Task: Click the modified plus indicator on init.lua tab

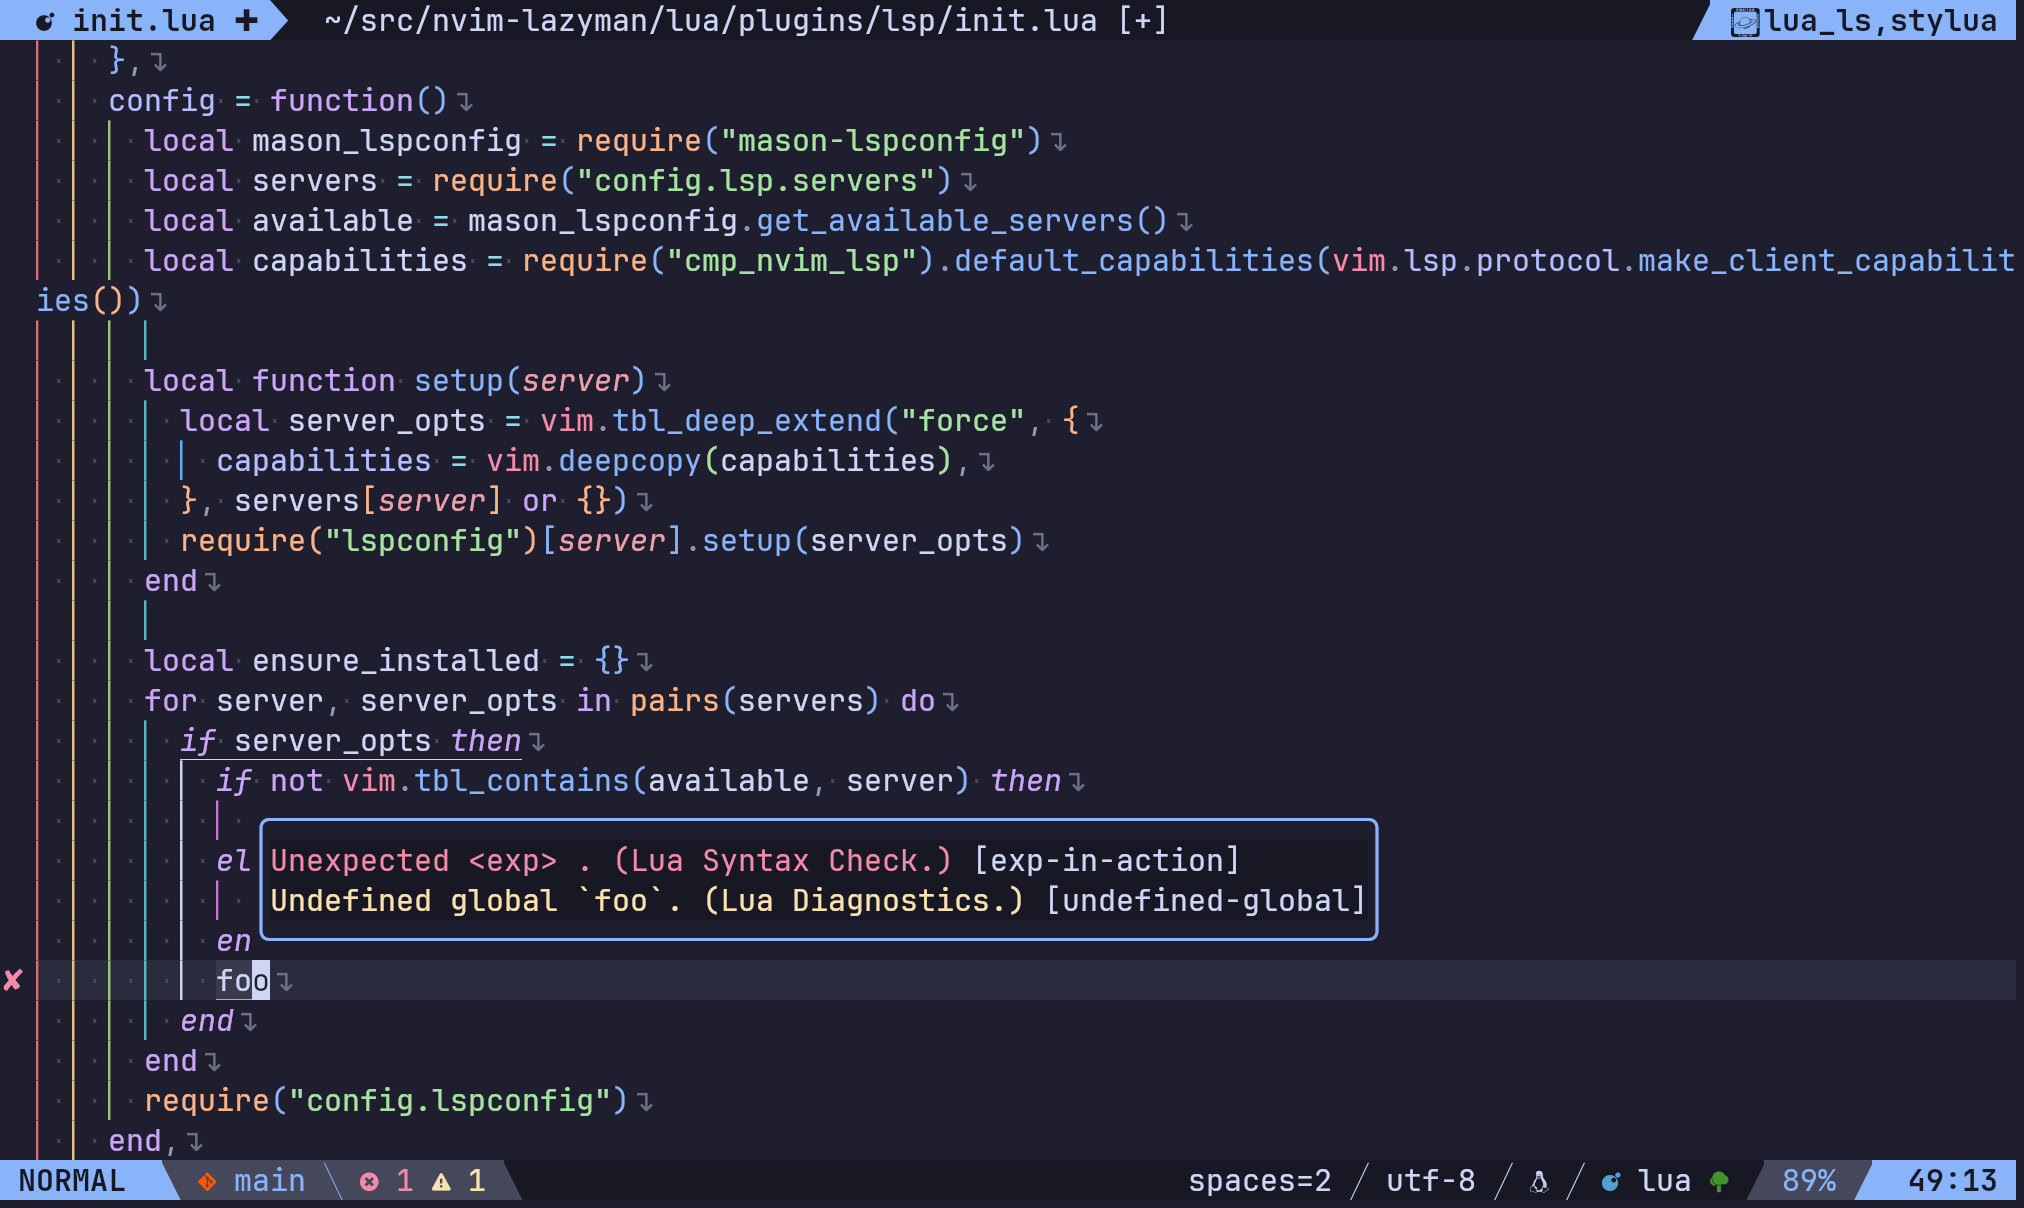Action: pyautogui.click(x=246, y=21)
